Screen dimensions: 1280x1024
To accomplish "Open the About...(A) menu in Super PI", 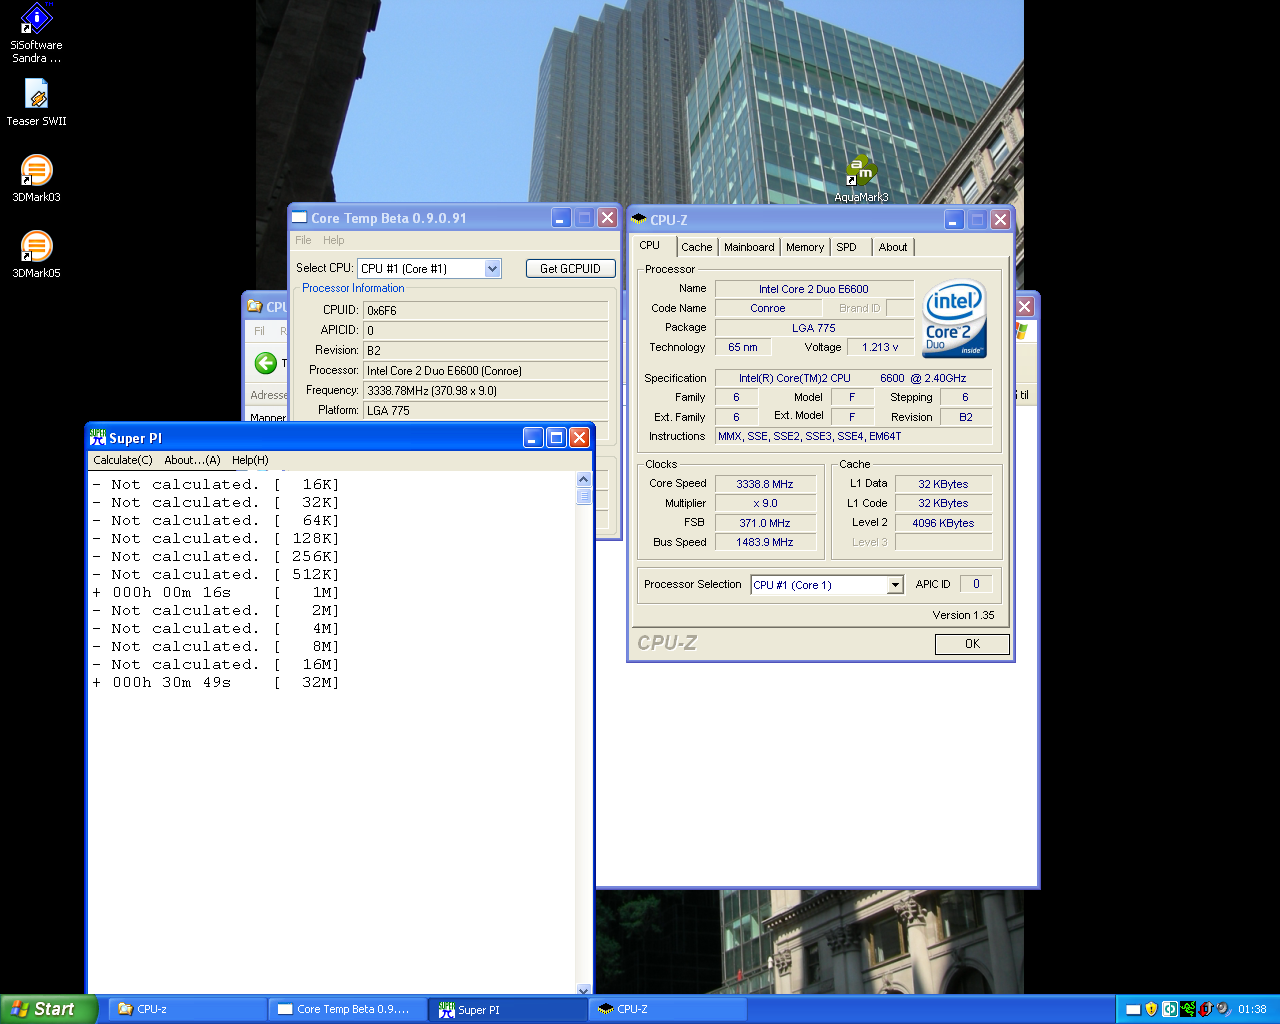I will pos(192,460).
